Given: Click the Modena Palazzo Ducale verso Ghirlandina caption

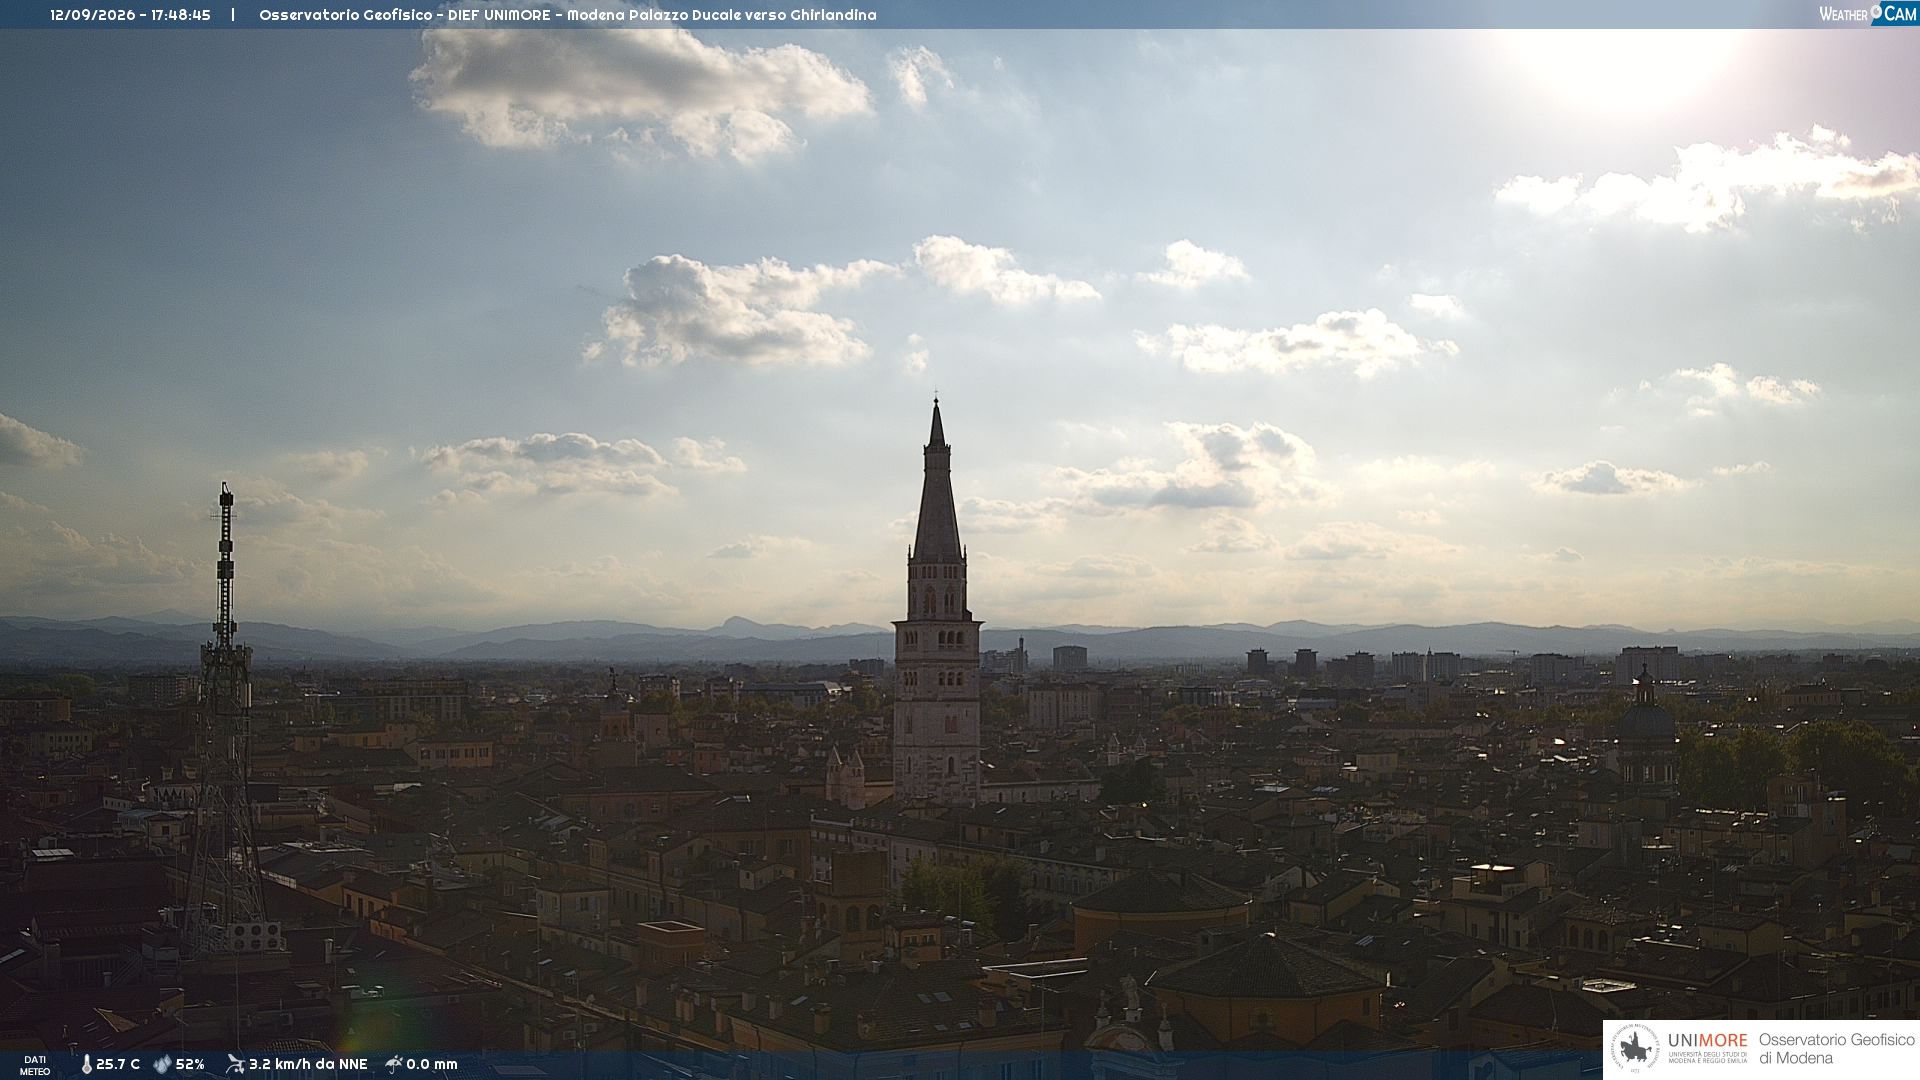Looking at the screenshot, I should point(721,15).
